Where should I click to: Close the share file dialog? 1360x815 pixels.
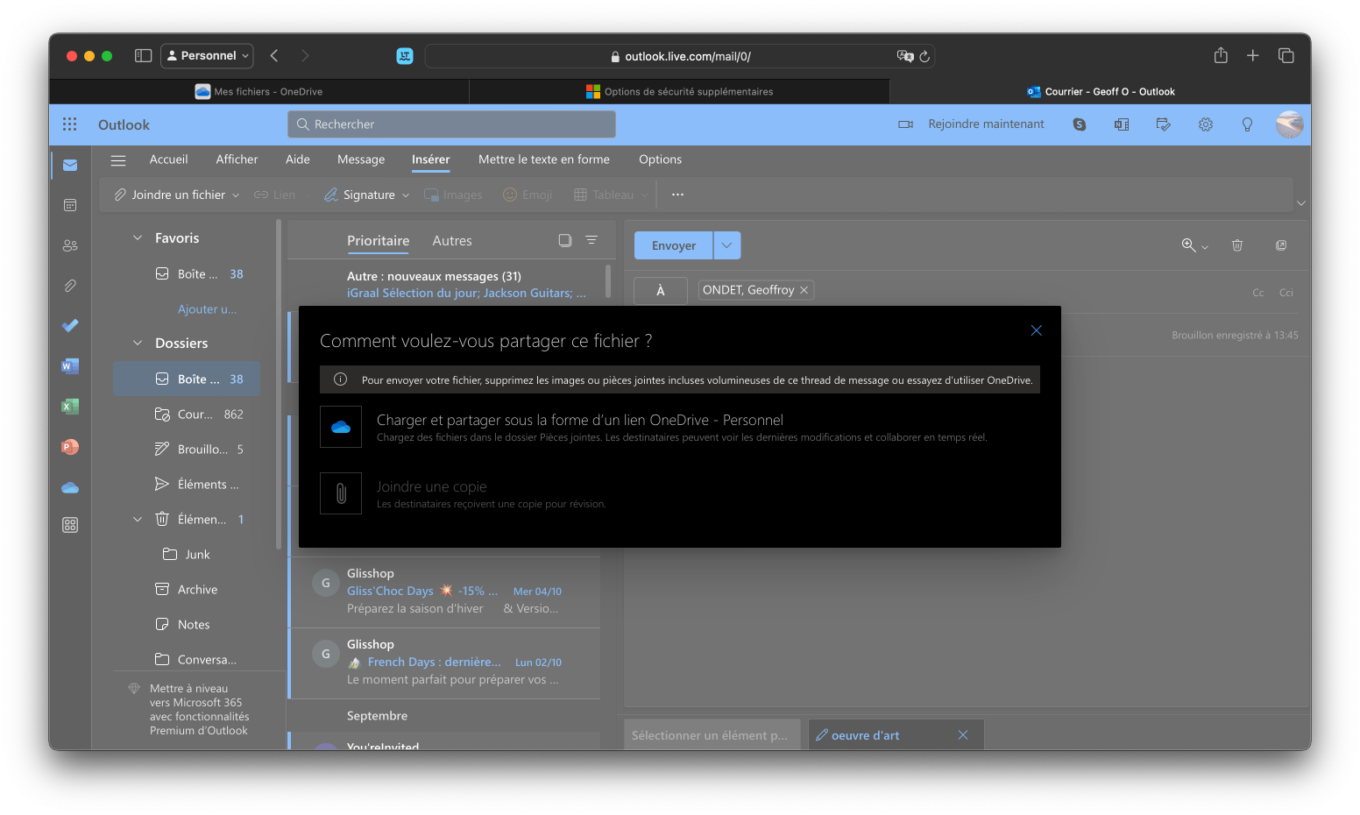pos(1036,330)
